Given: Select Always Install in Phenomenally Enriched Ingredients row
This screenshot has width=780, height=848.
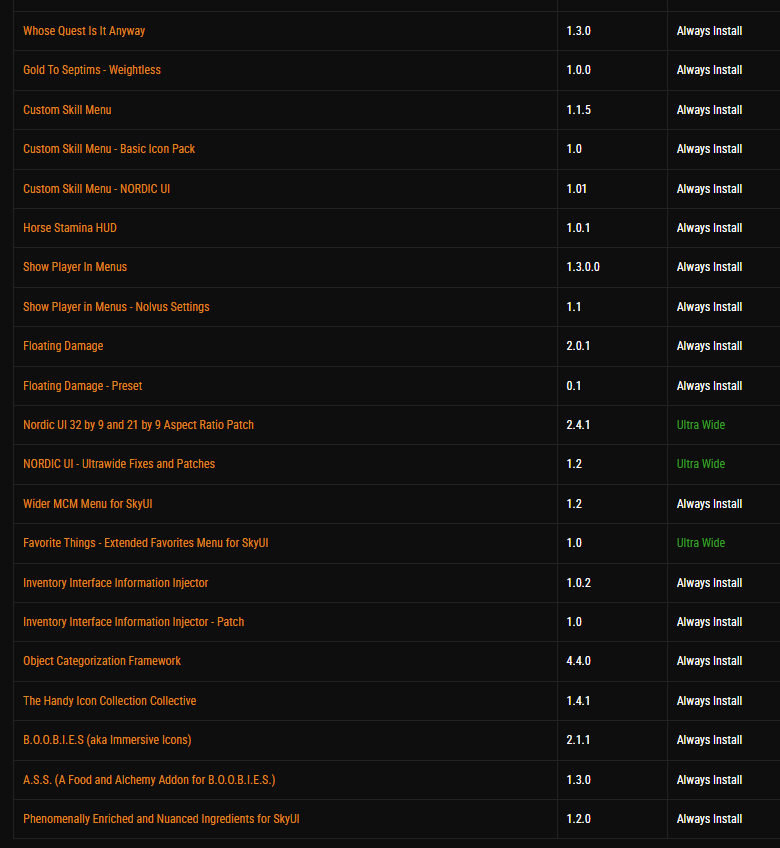Looking at the screenshot, I should [x=709, y=818].
